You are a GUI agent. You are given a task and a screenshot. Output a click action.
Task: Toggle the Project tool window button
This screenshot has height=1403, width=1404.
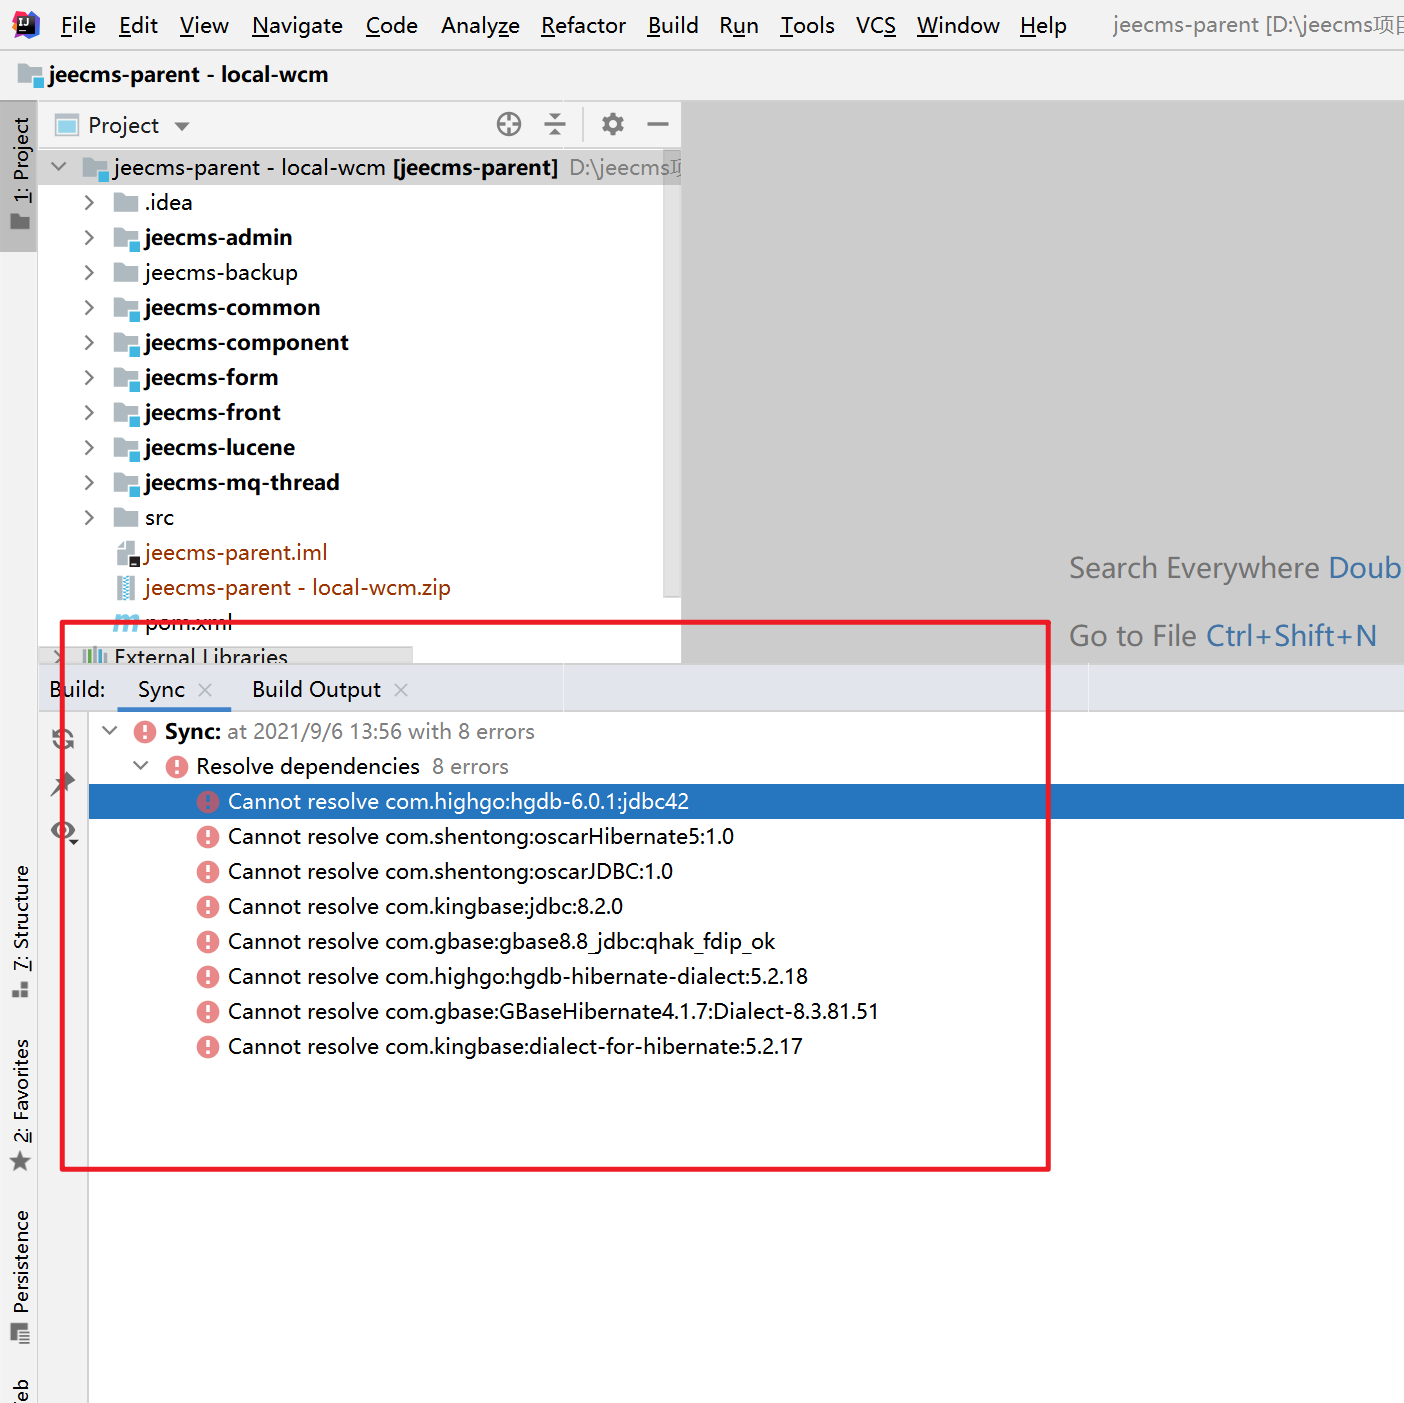pyautogui.click(x=19, y=175)
